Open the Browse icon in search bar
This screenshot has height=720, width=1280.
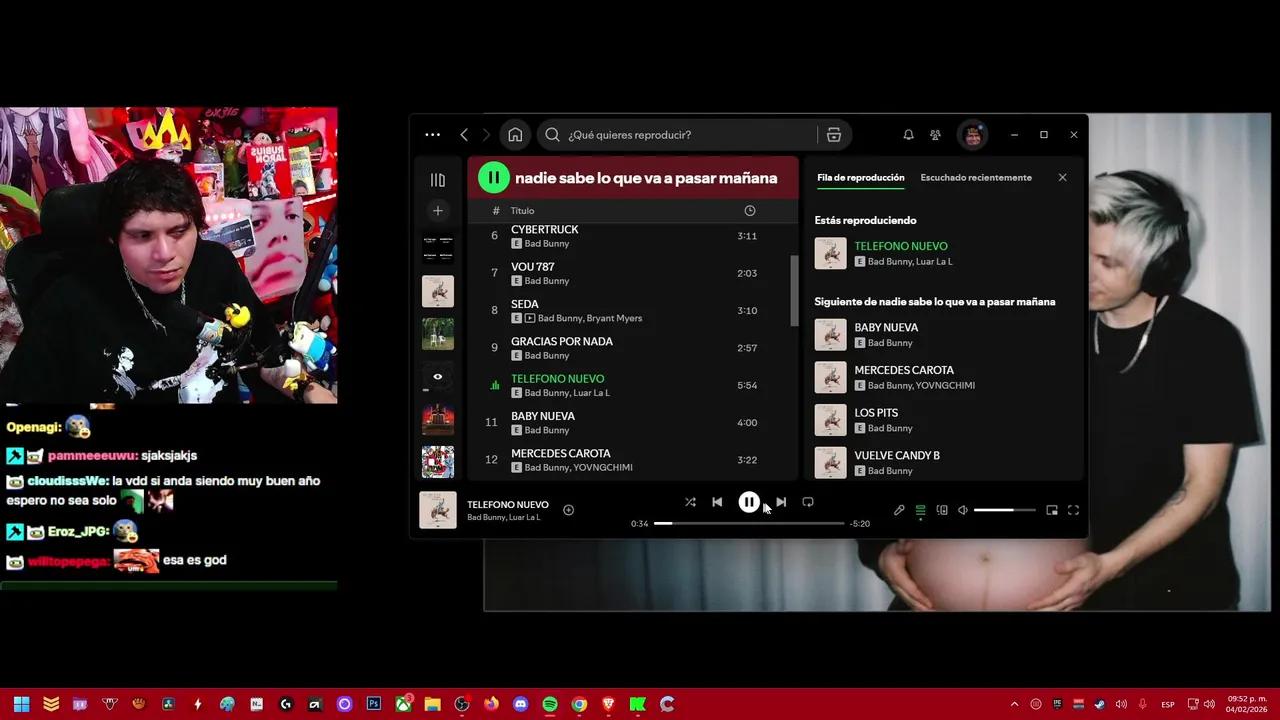click(834, 135)
